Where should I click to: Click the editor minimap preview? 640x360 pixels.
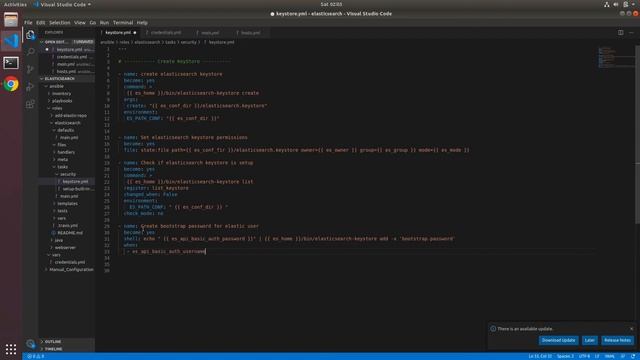616,57
